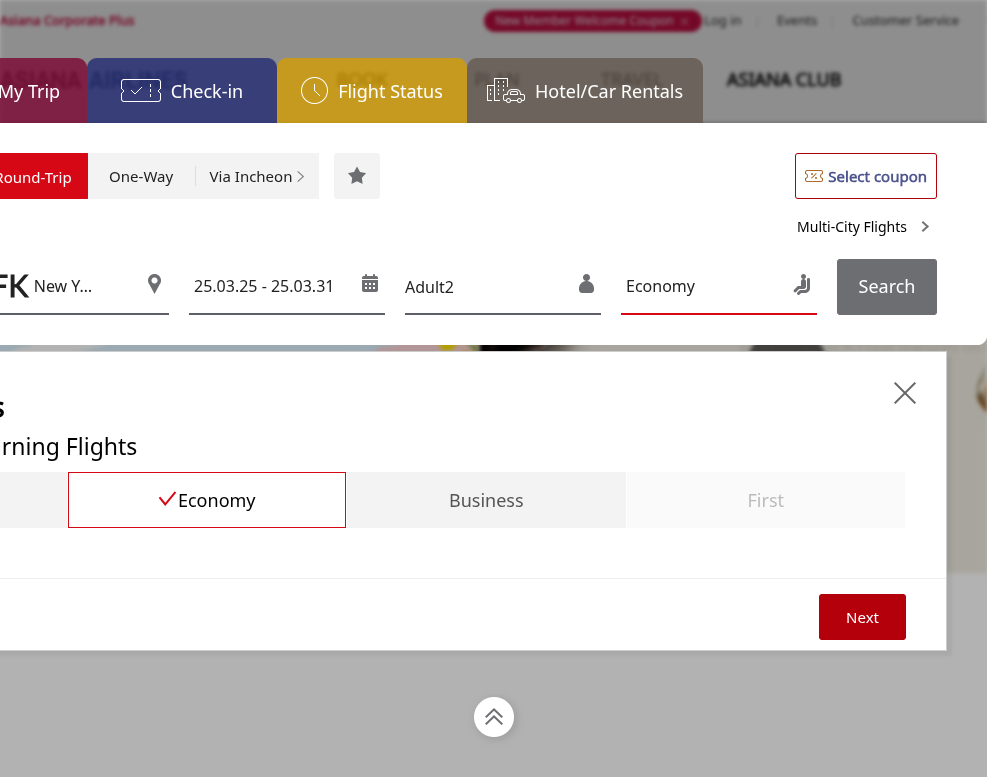
Task: Click the Flight Status clock icon
Action: [x=314, y=91]
